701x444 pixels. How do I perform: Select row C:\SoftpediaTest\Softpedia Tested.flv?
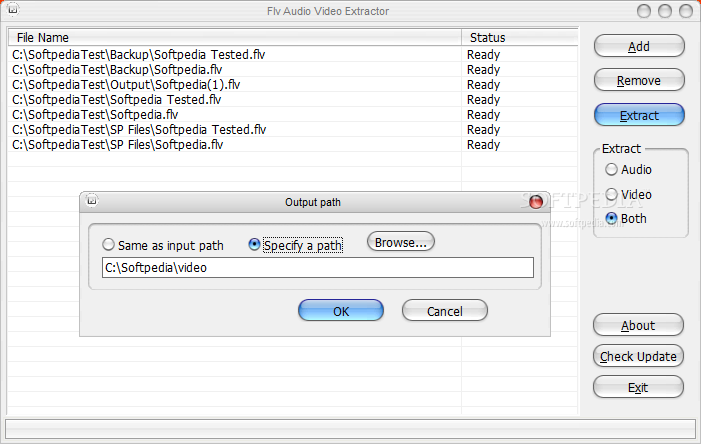[293, 100]
